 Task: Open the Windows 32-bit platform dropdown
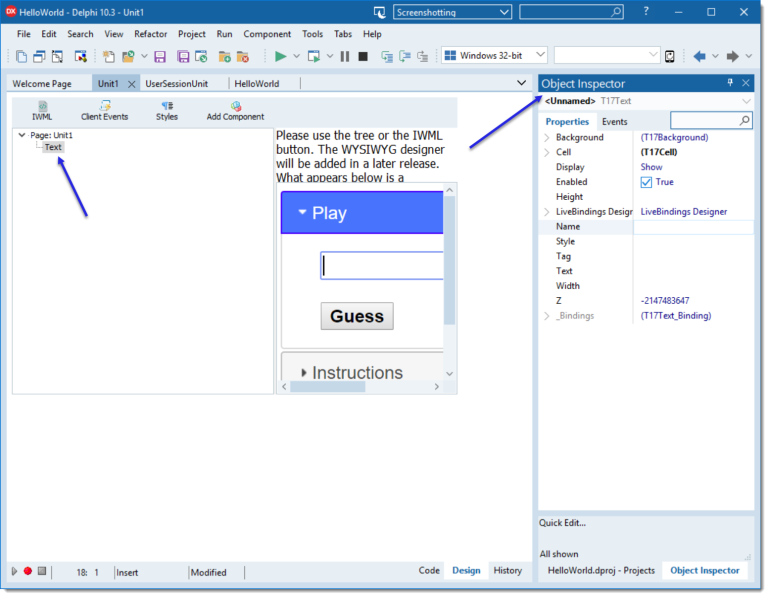495,56
